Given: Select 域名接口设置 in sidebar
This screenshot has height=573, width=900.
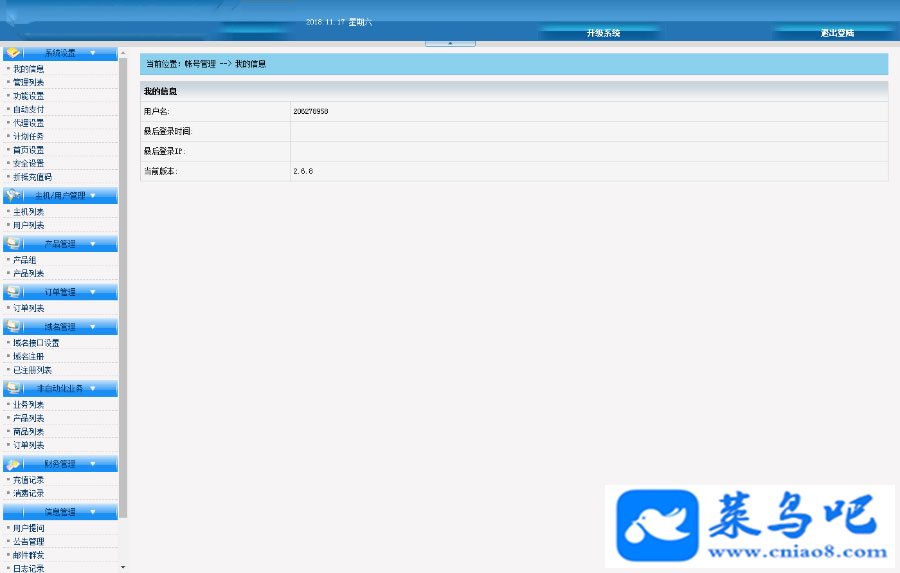Looking at the screenshot, I should (36, 343).
